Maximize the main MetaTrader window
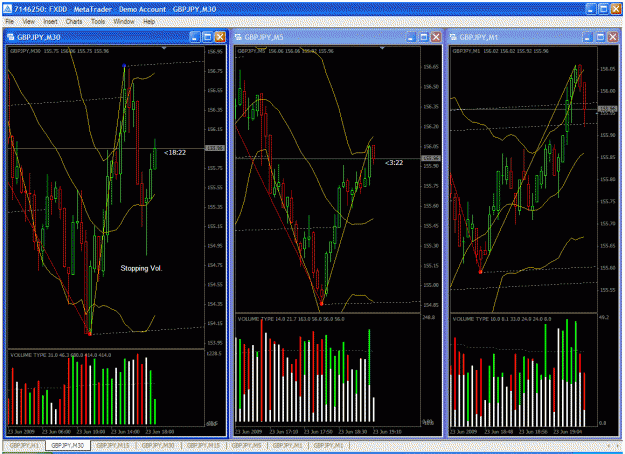This screenshot has width=625, height=454. click(x=603, y=9)
